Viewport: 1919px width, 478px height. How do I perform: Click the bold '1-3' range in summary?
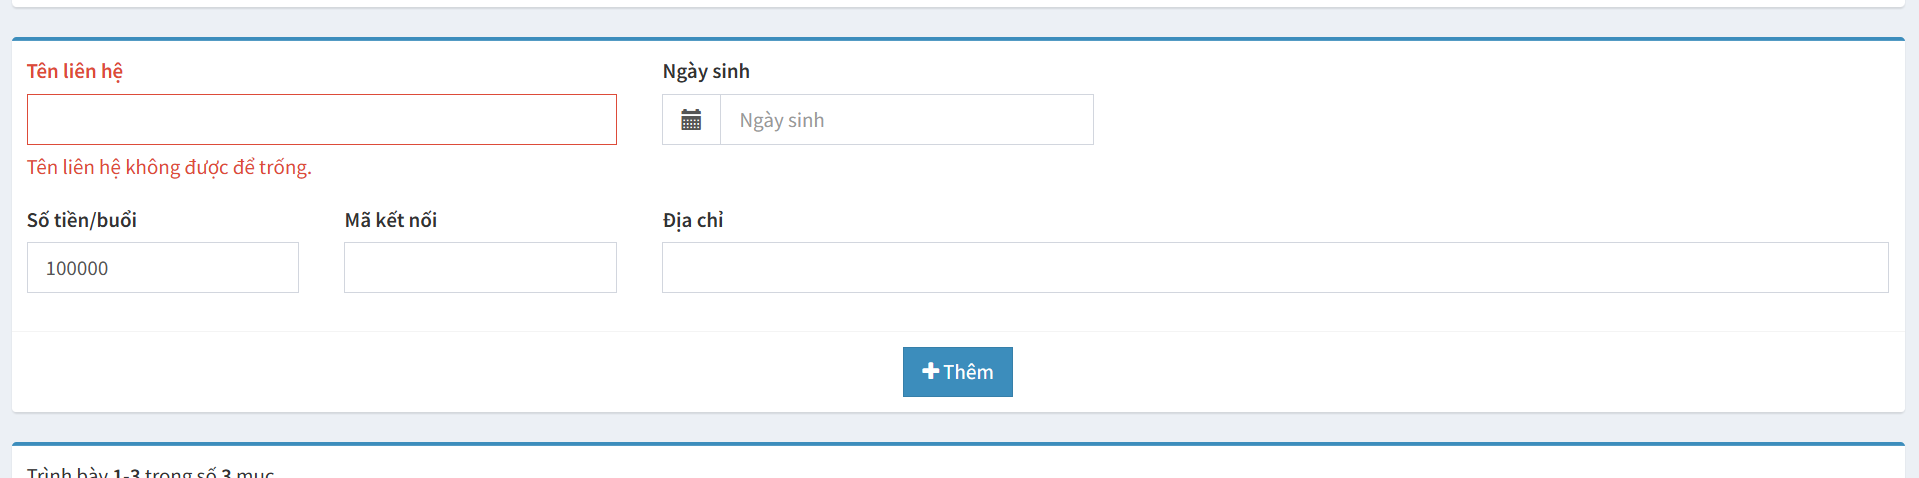point(126,473)
